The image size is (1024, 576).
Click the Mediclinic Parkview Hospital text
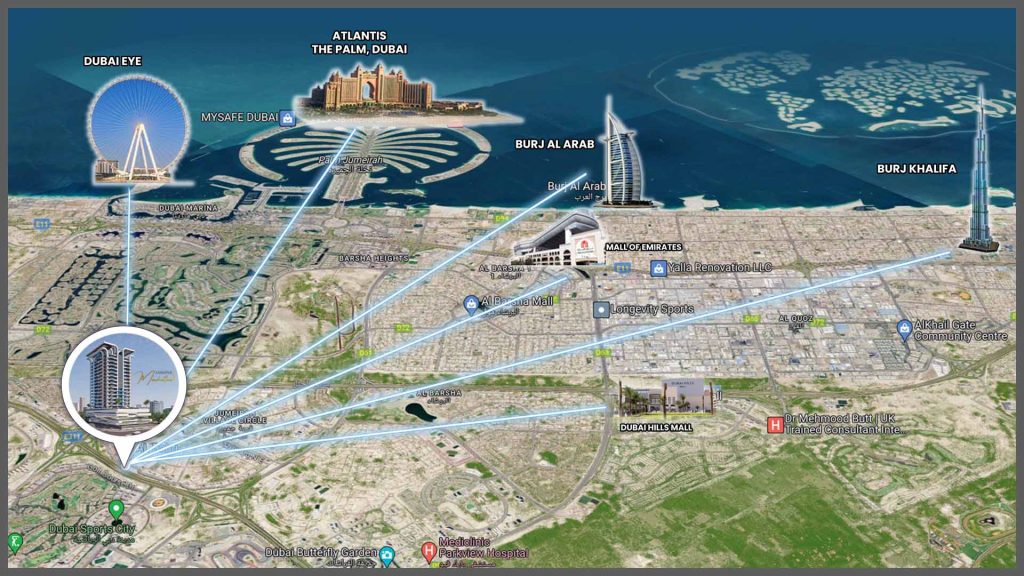(x=483, y=548)
